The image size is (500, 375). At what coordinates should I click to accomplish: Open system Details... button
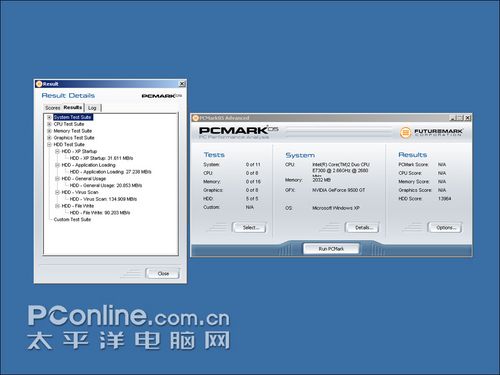click(x=362, y=228)
